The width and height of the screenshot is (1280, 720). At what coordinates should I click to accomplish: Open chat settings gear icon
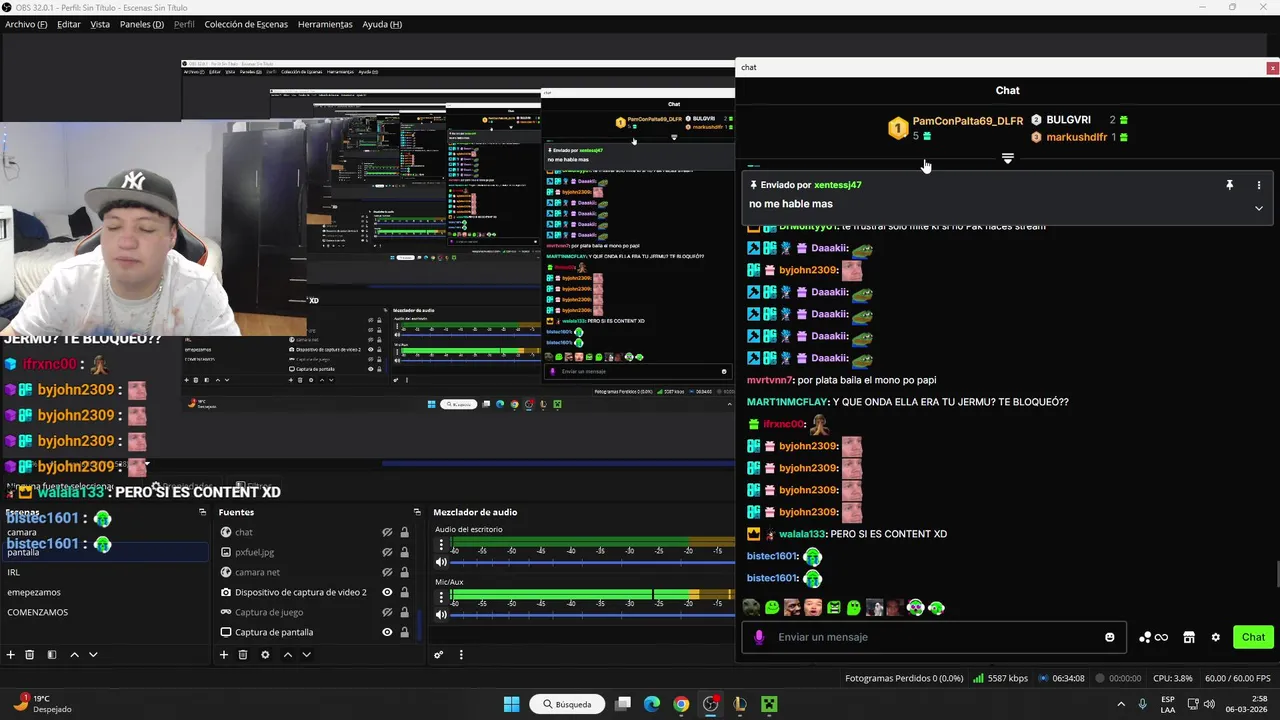pyautogui.click(x=1216, y=637)
